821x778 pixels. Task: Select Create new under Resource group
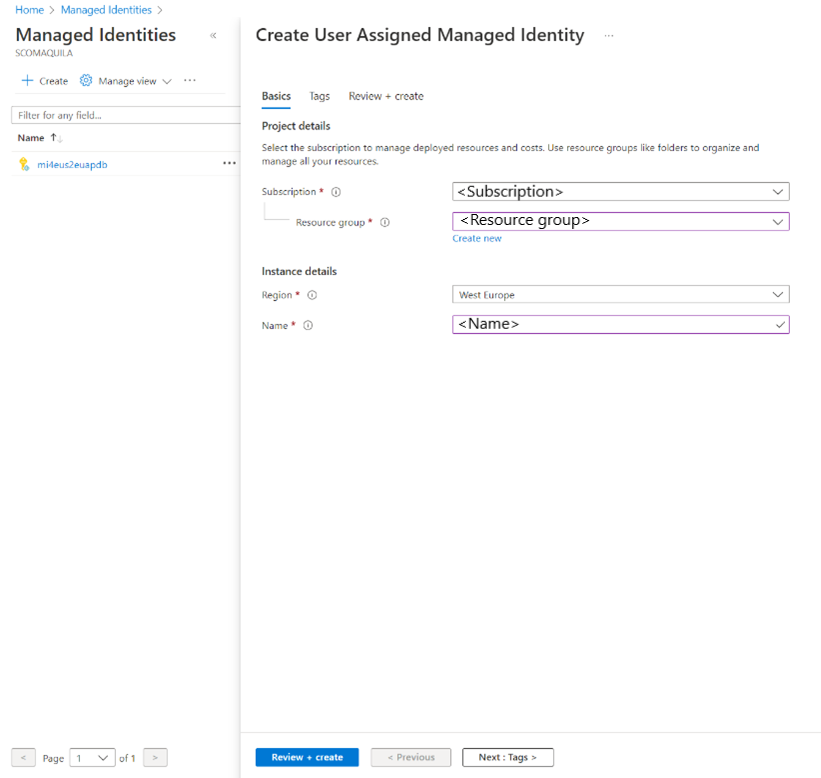(476, 238)
